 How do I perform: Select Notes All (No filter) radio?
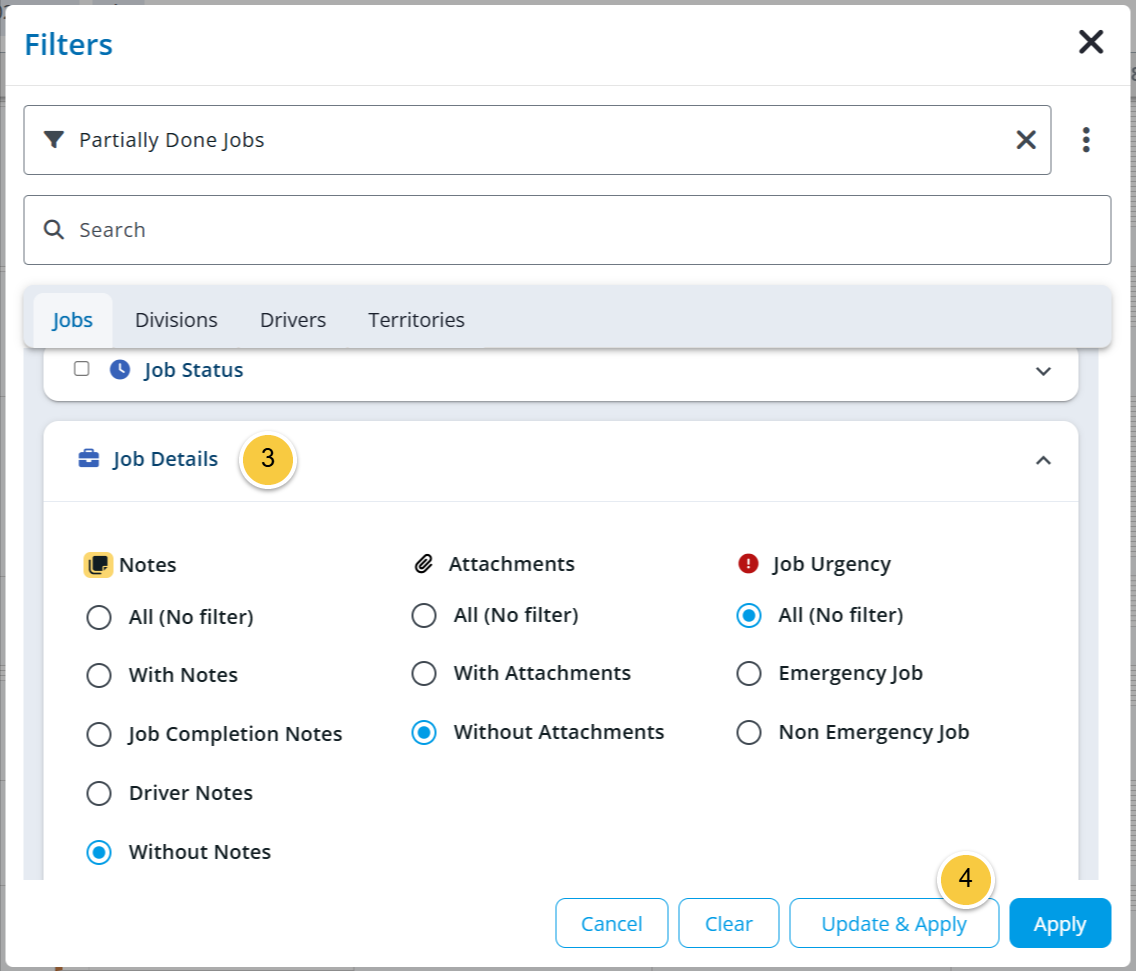(x=99, y=617)
